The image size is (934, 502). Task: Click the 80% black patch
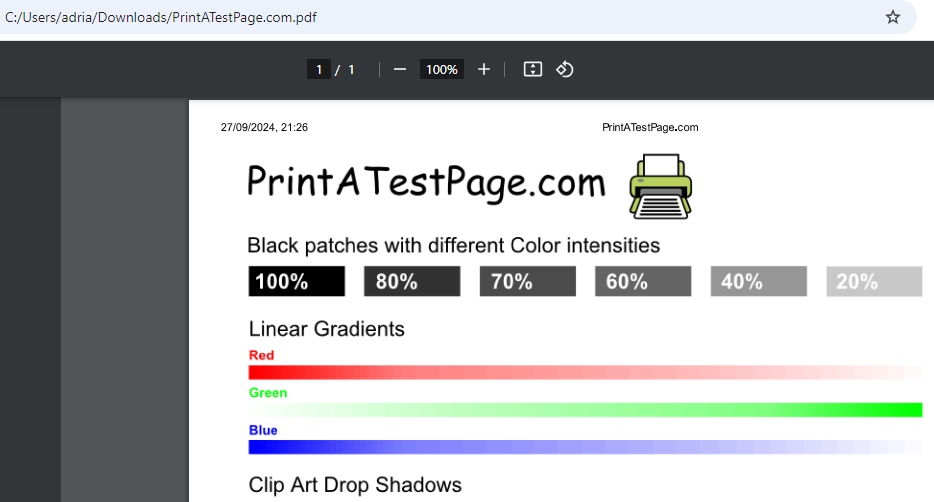(x=412, y=281)
